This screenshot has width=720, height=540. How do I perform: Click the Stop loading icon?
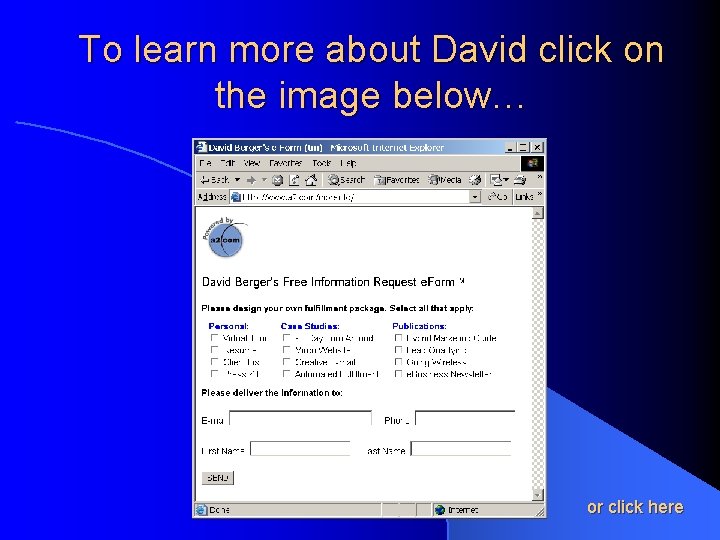[x=277, y=180]
